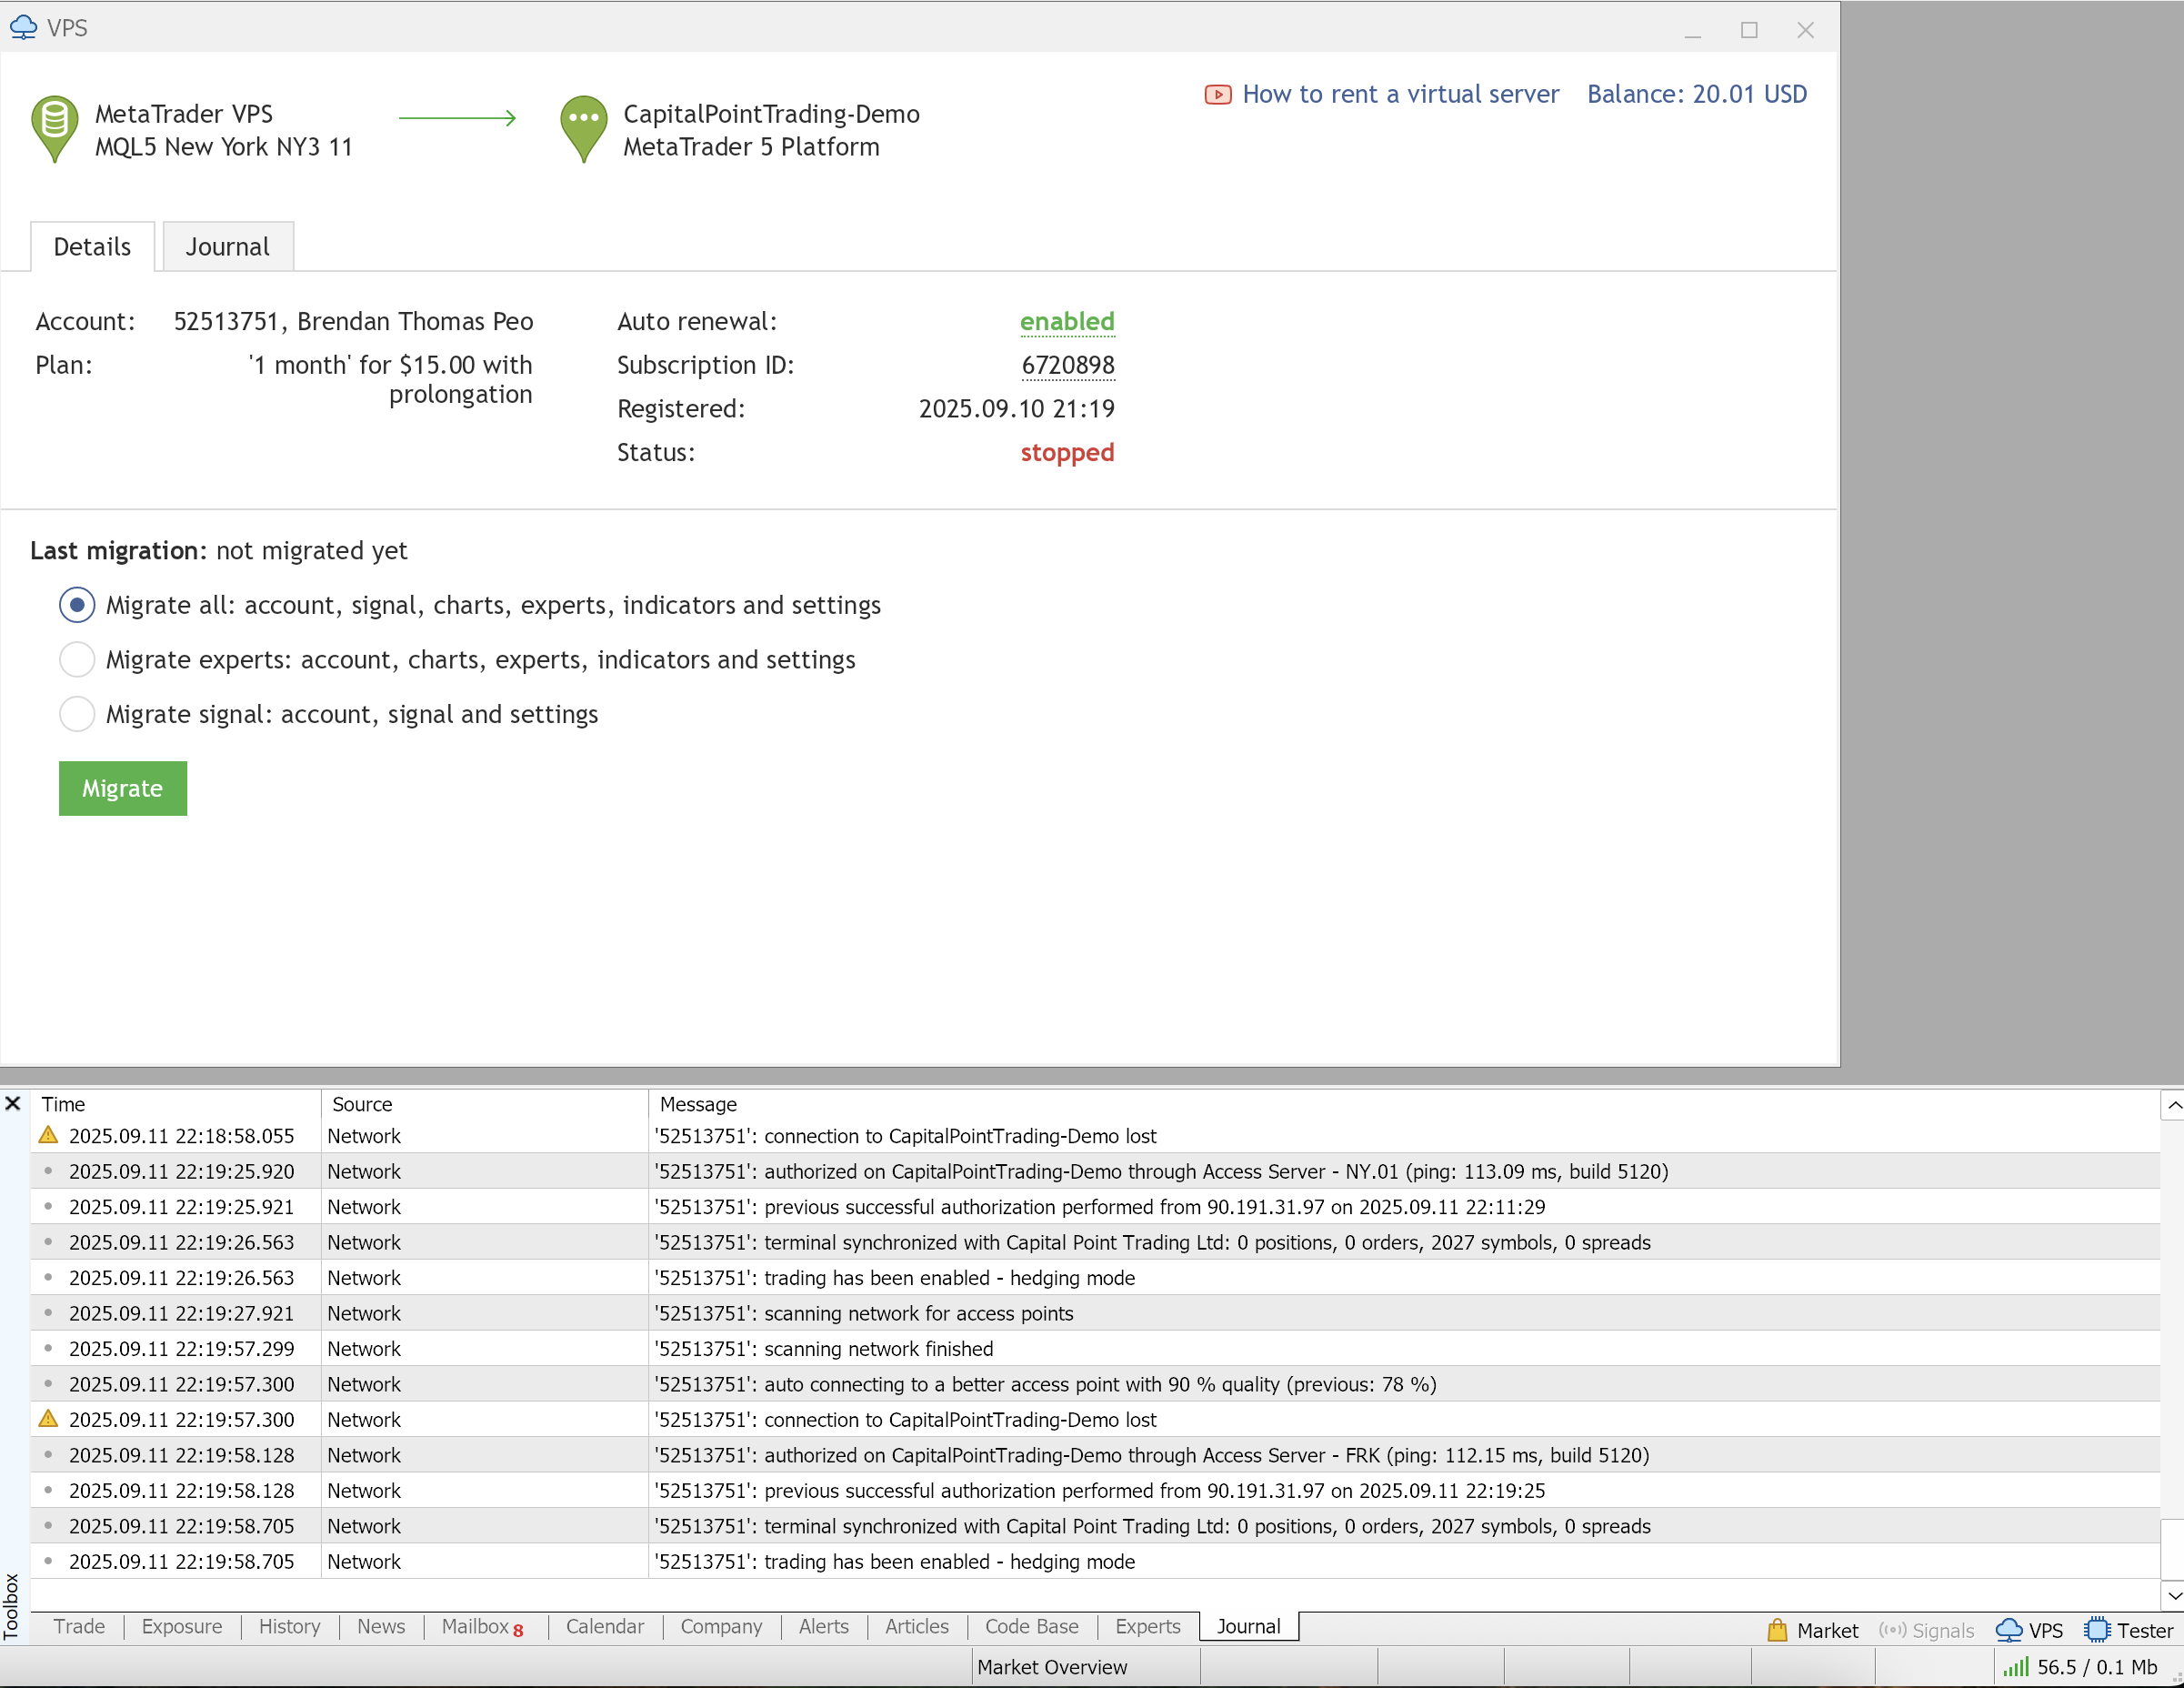Viewport: 2184px width, 1688px height.
Task: Click 56.5 / 0.1 Mb traffic indicator
Action: [x=2097, y=1667]
